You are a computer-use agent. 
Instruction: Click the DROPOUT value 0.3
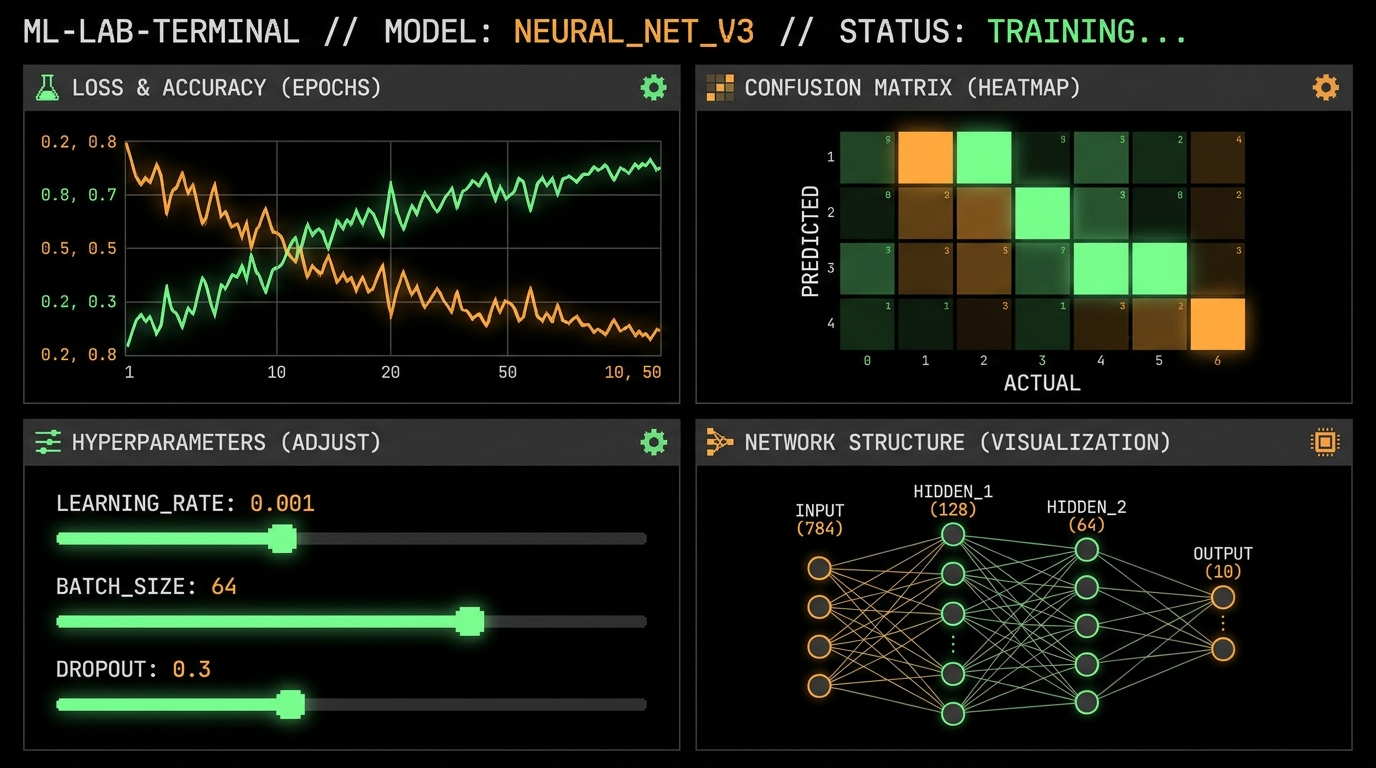click(192, 669)
